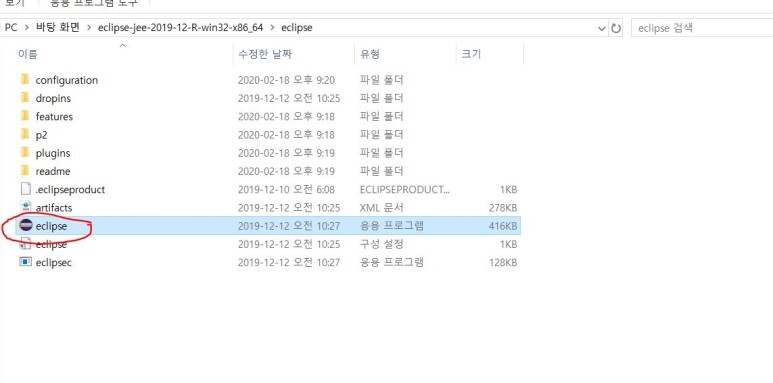Click the 2019-12-12 오전 10:27 date of eclipsec

(x=289, y=262)
